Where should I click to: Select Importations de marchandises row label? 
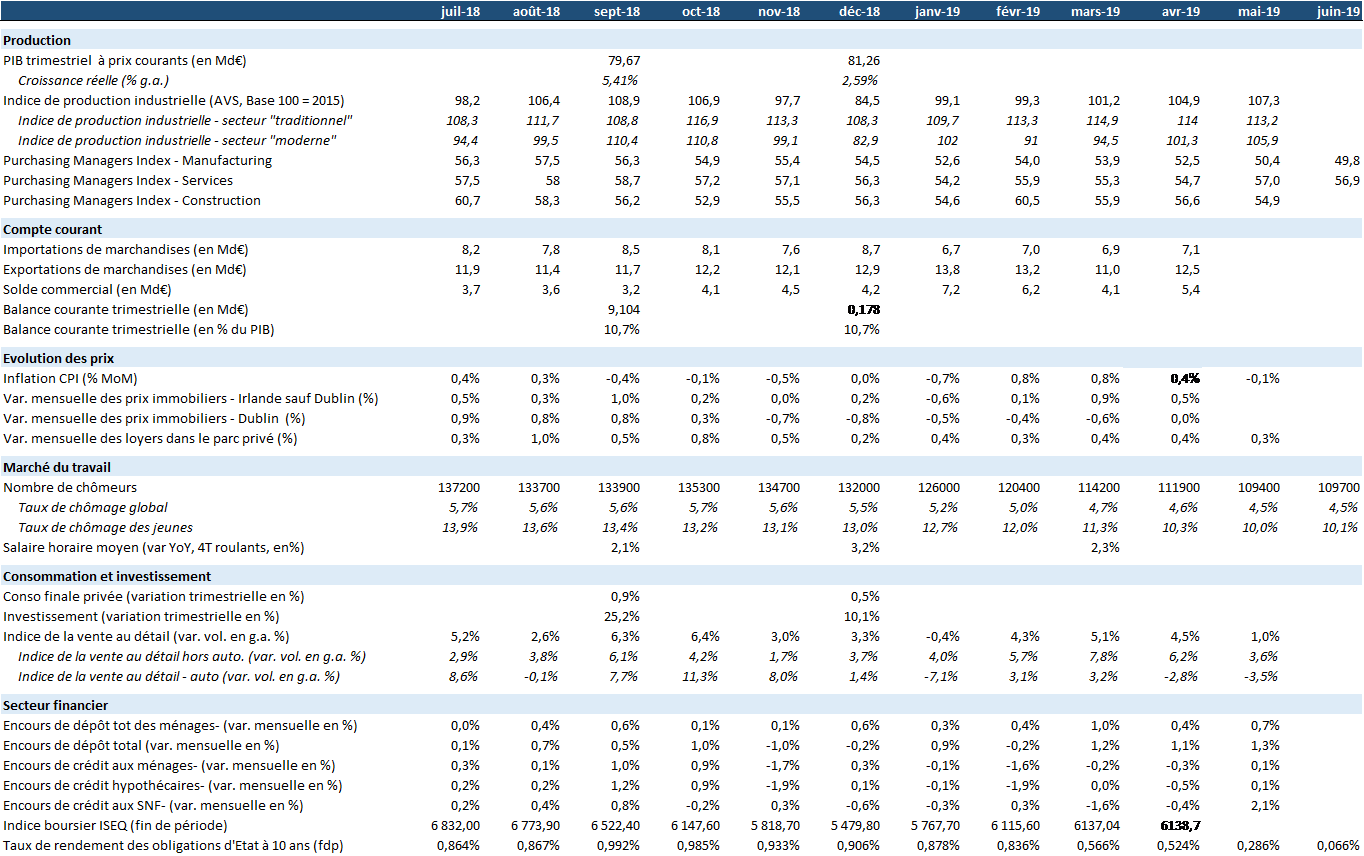(x=125, y=249)
